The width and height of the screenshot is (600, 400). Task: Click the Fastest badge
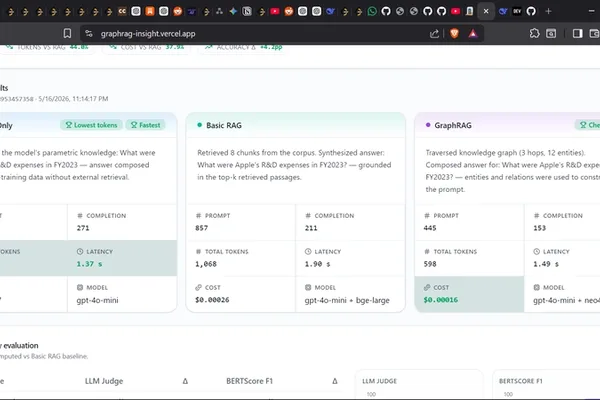click(145, 125)
